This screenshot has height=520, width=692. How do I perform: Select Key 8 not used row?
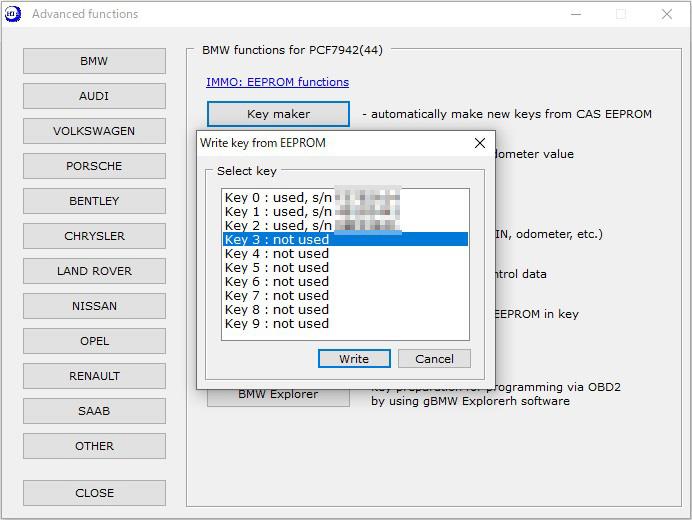click(345, 309)
